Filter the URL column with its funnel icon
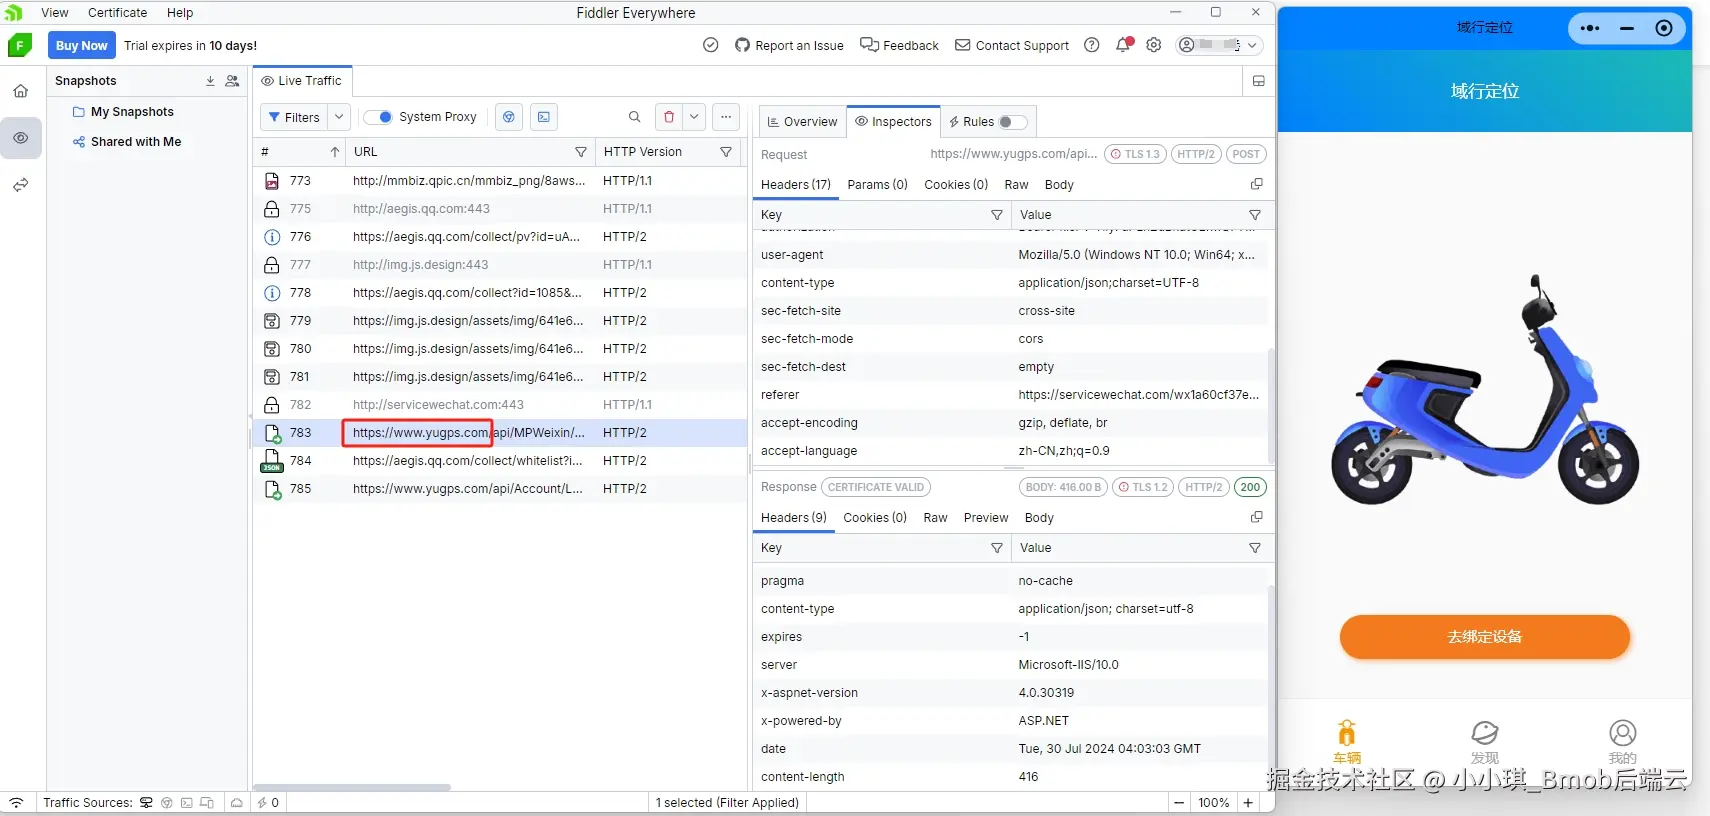The image size is (1710, 816). pos(580,152)
